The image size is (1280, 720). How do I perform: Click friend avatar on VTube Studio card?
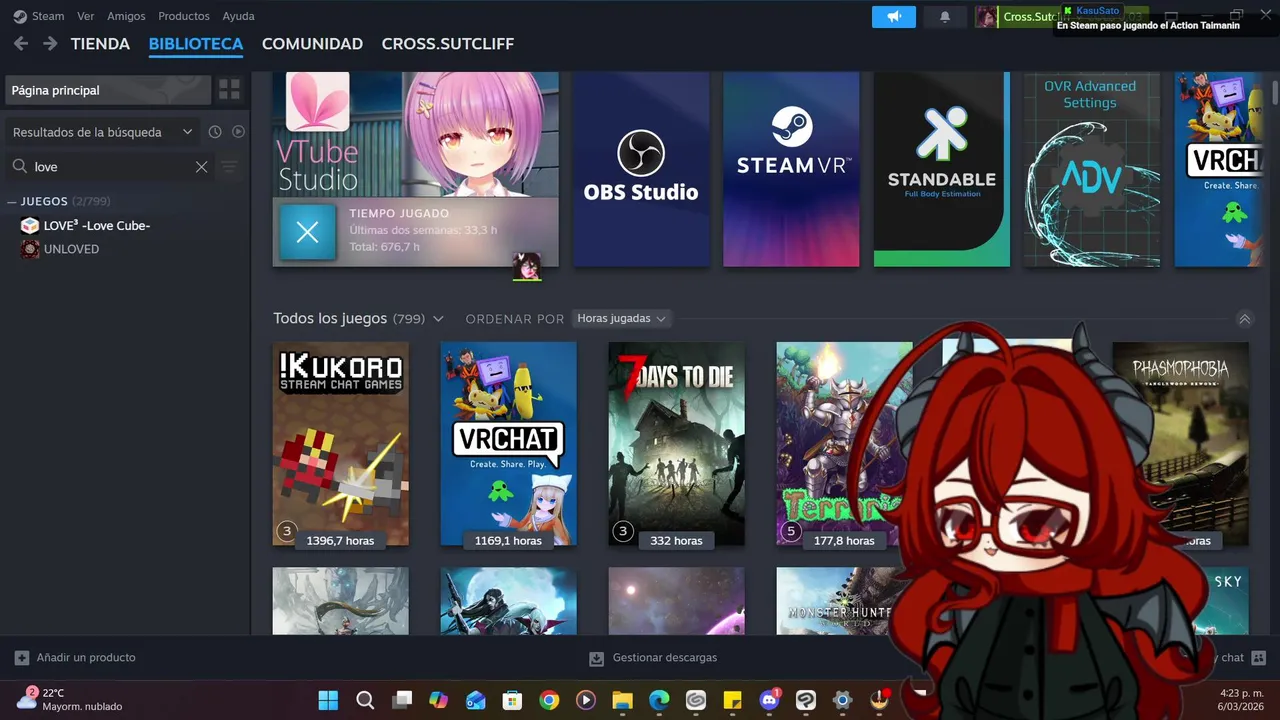click(x=527, y=266)
